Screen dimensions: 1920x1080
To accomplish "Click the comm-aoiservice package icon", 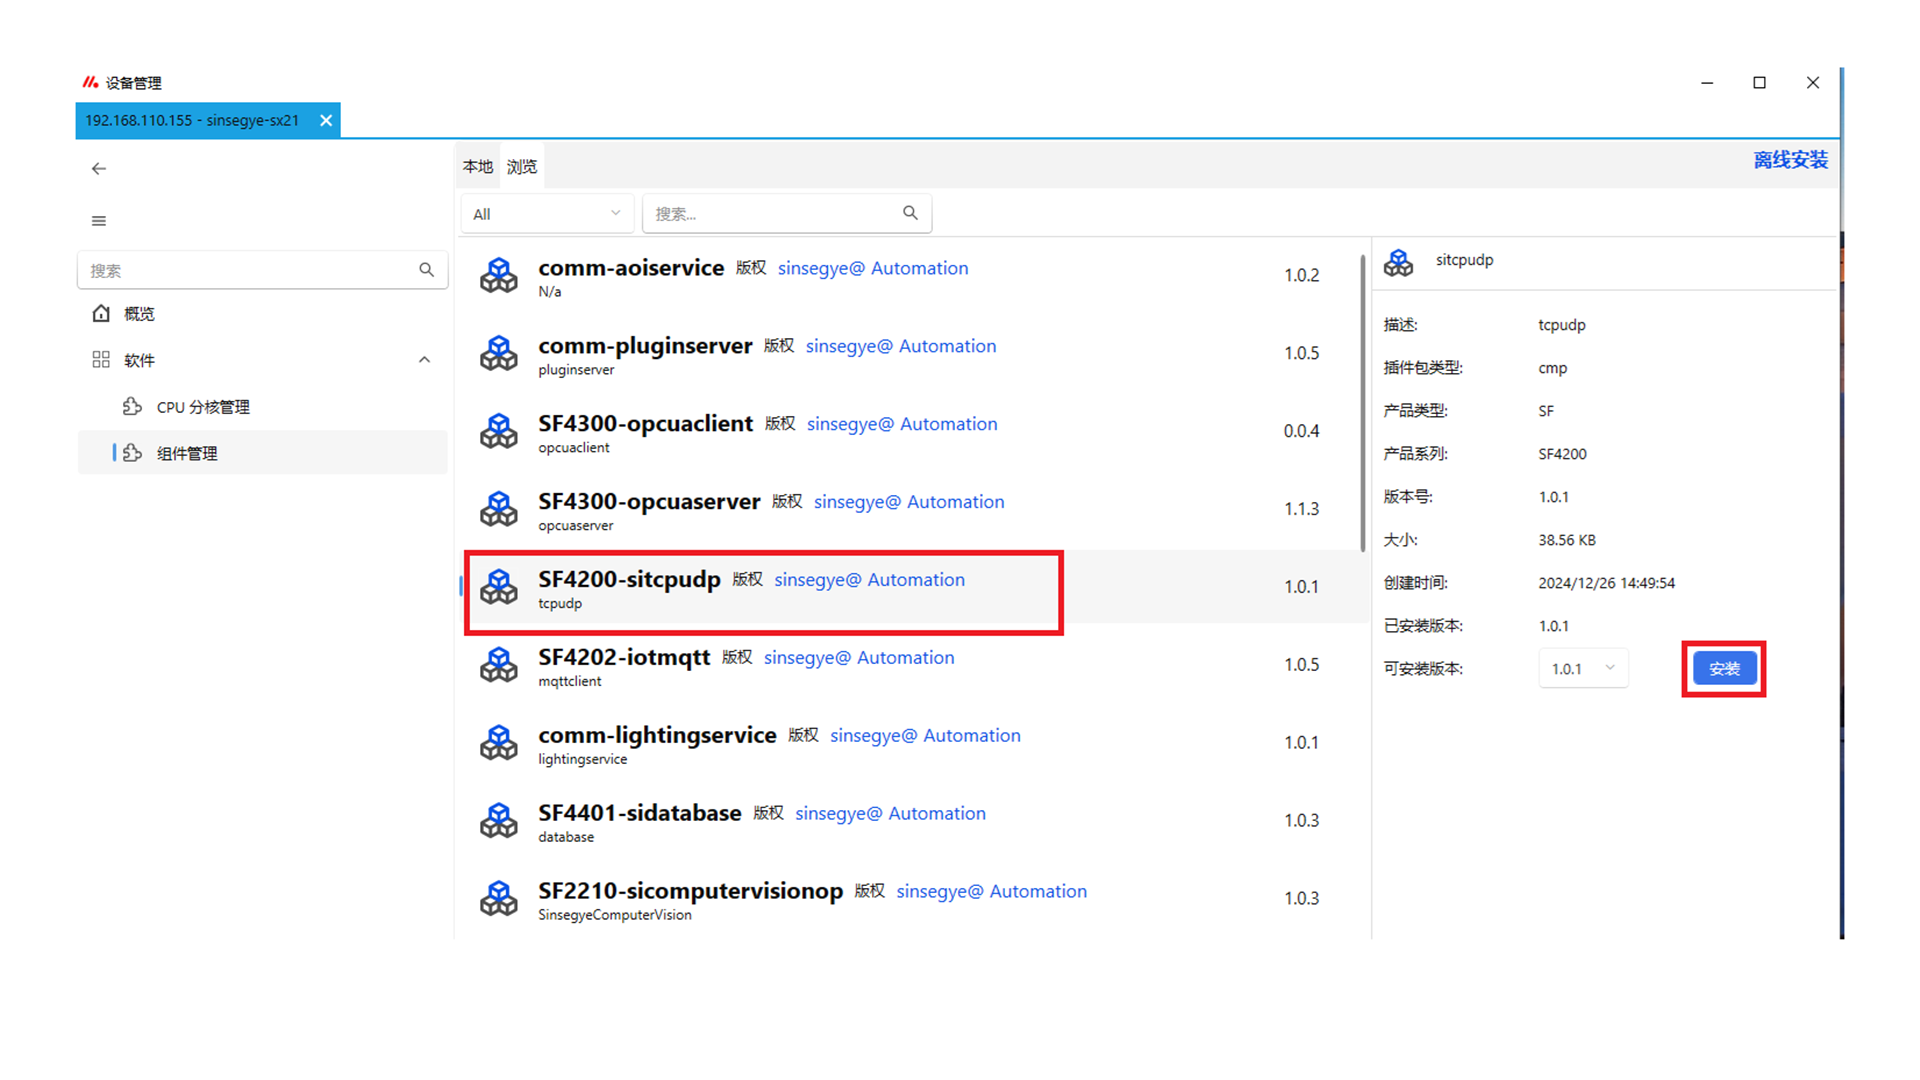I will tap(498, 276).
